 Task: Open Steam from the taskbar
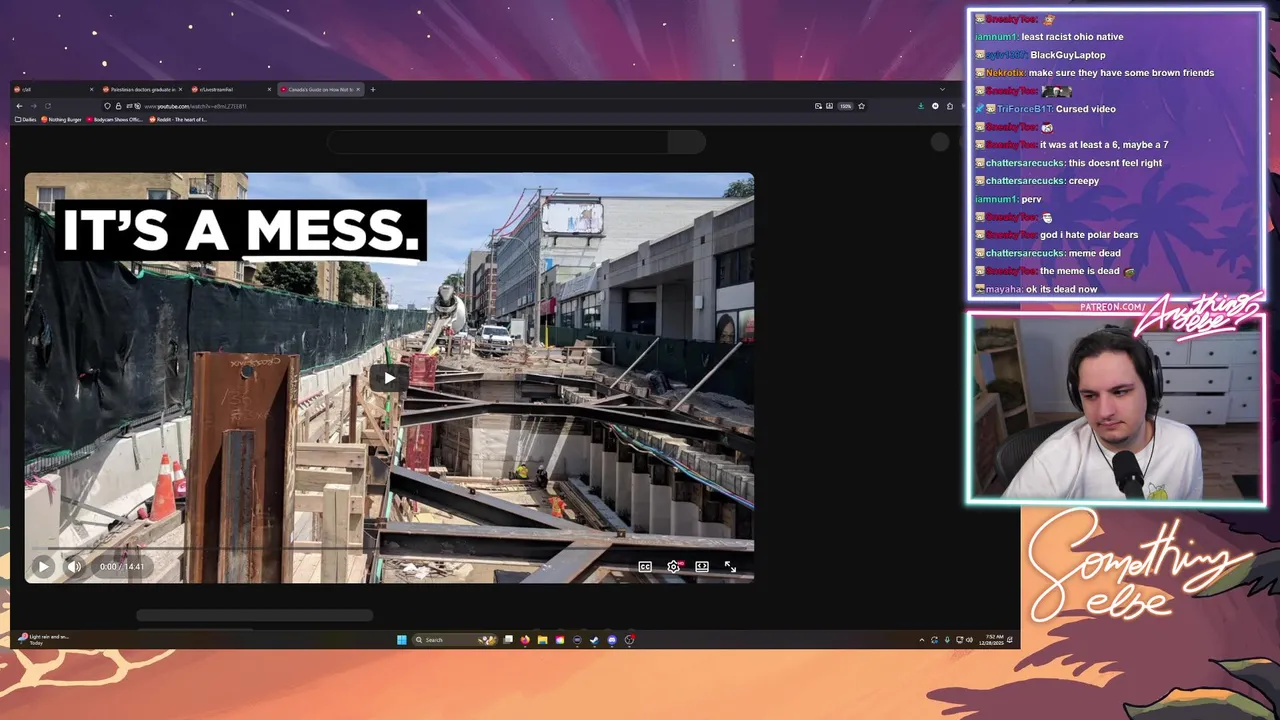[594, 640]
